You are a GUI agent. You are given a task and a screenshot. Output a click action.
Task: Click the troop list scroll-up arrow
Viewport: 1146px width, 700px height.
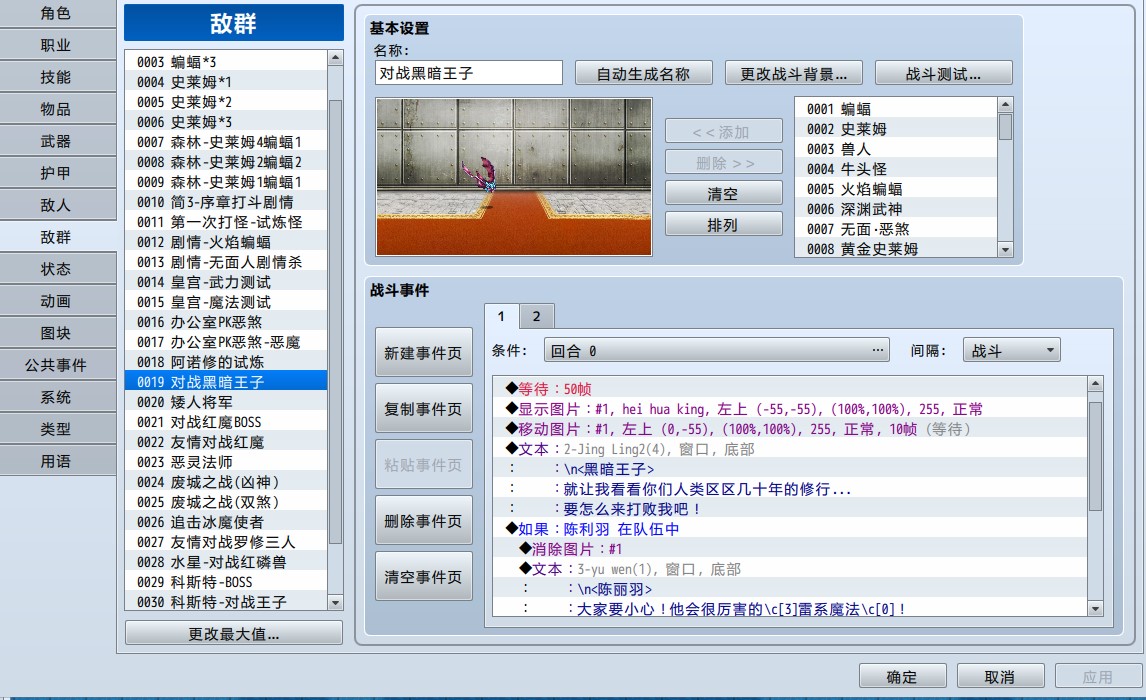(x=335, y=58)
